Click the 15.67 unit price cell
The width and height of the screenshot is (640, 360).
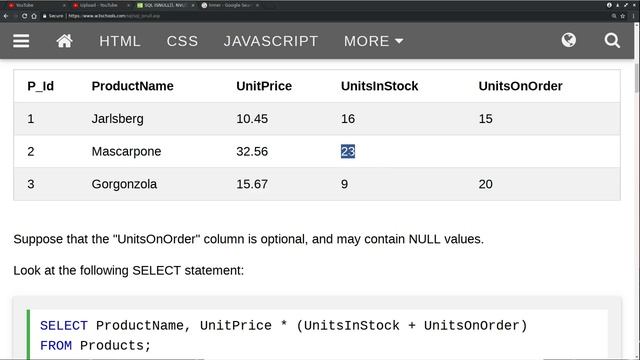click(x=252, y=184)
